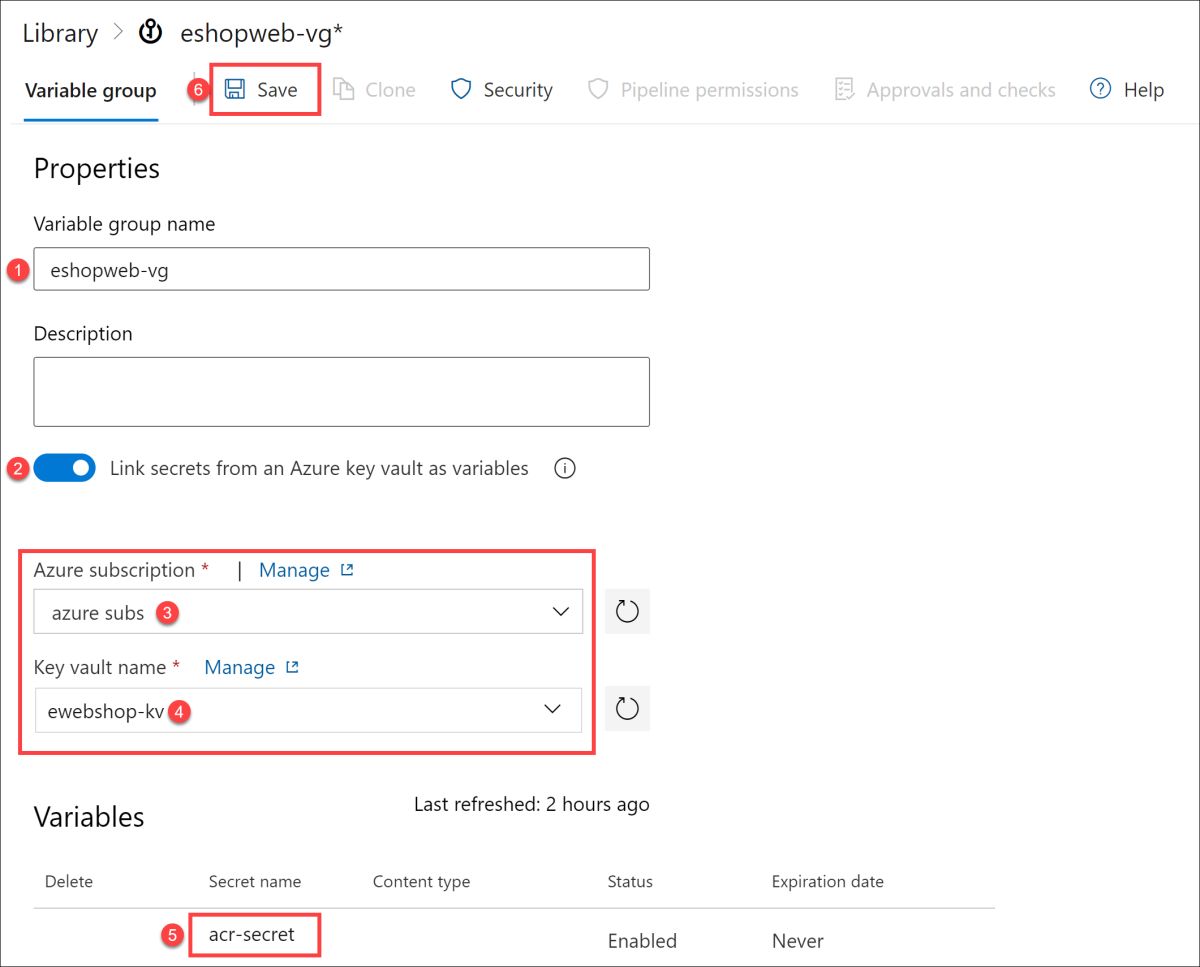Click the Variable group name field
This screenshot has height=967, width=1200.
[341, 269]
